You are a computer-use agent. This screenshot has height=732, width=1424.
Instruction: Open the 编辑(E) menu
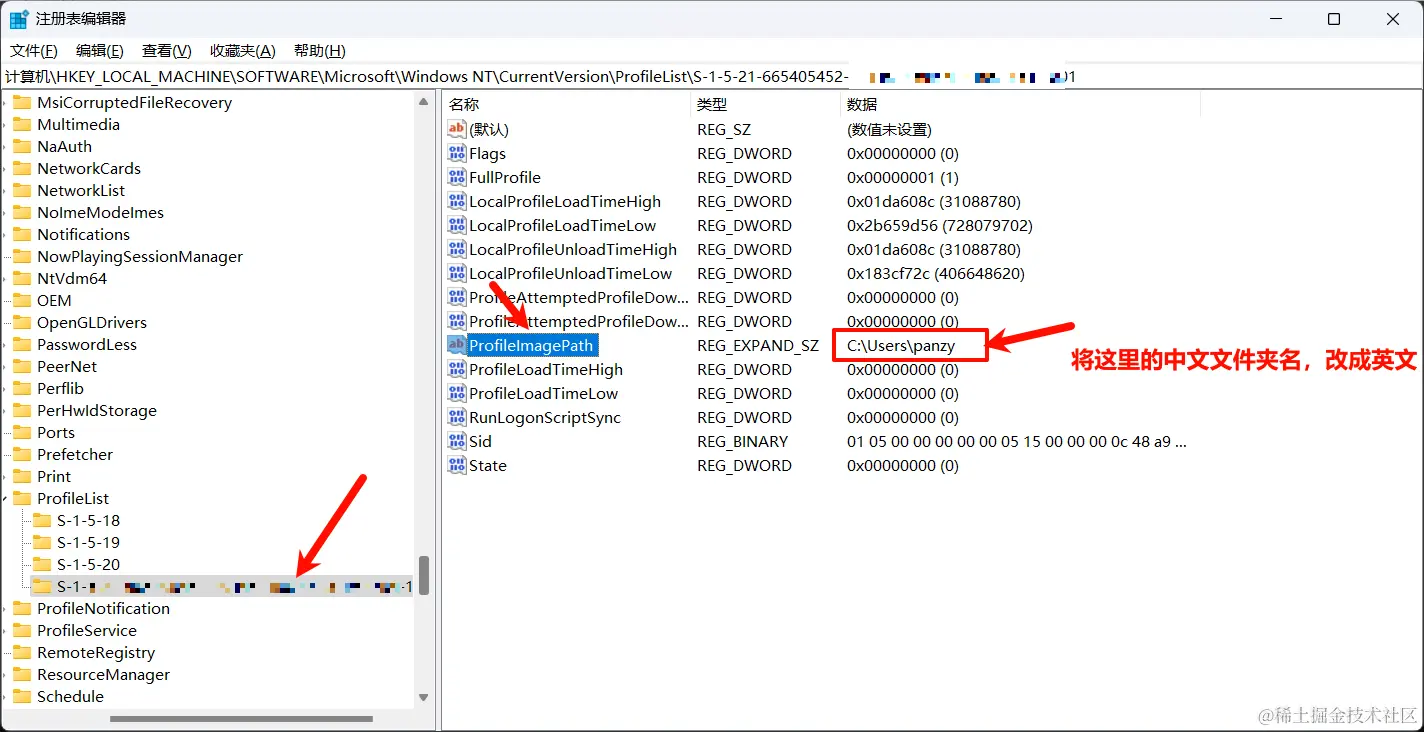[x=100, y=51]
